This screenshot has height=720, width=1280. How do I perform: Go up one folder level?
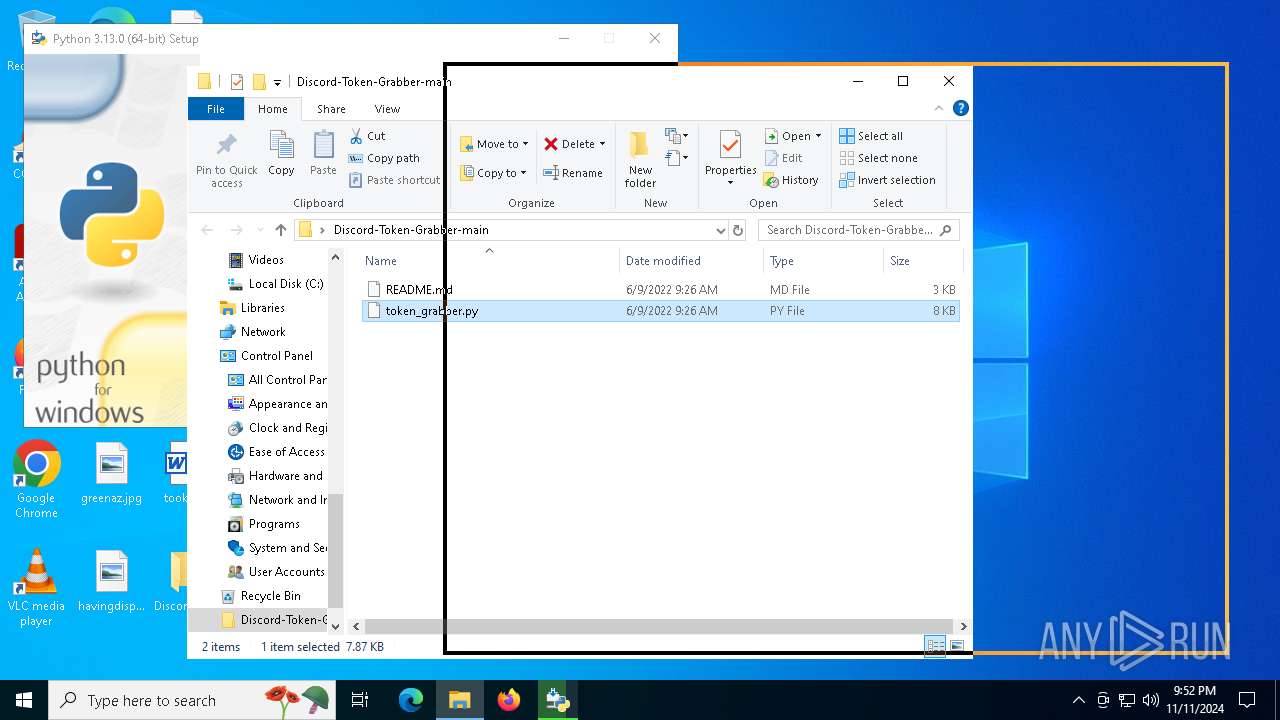click(281, 230)
